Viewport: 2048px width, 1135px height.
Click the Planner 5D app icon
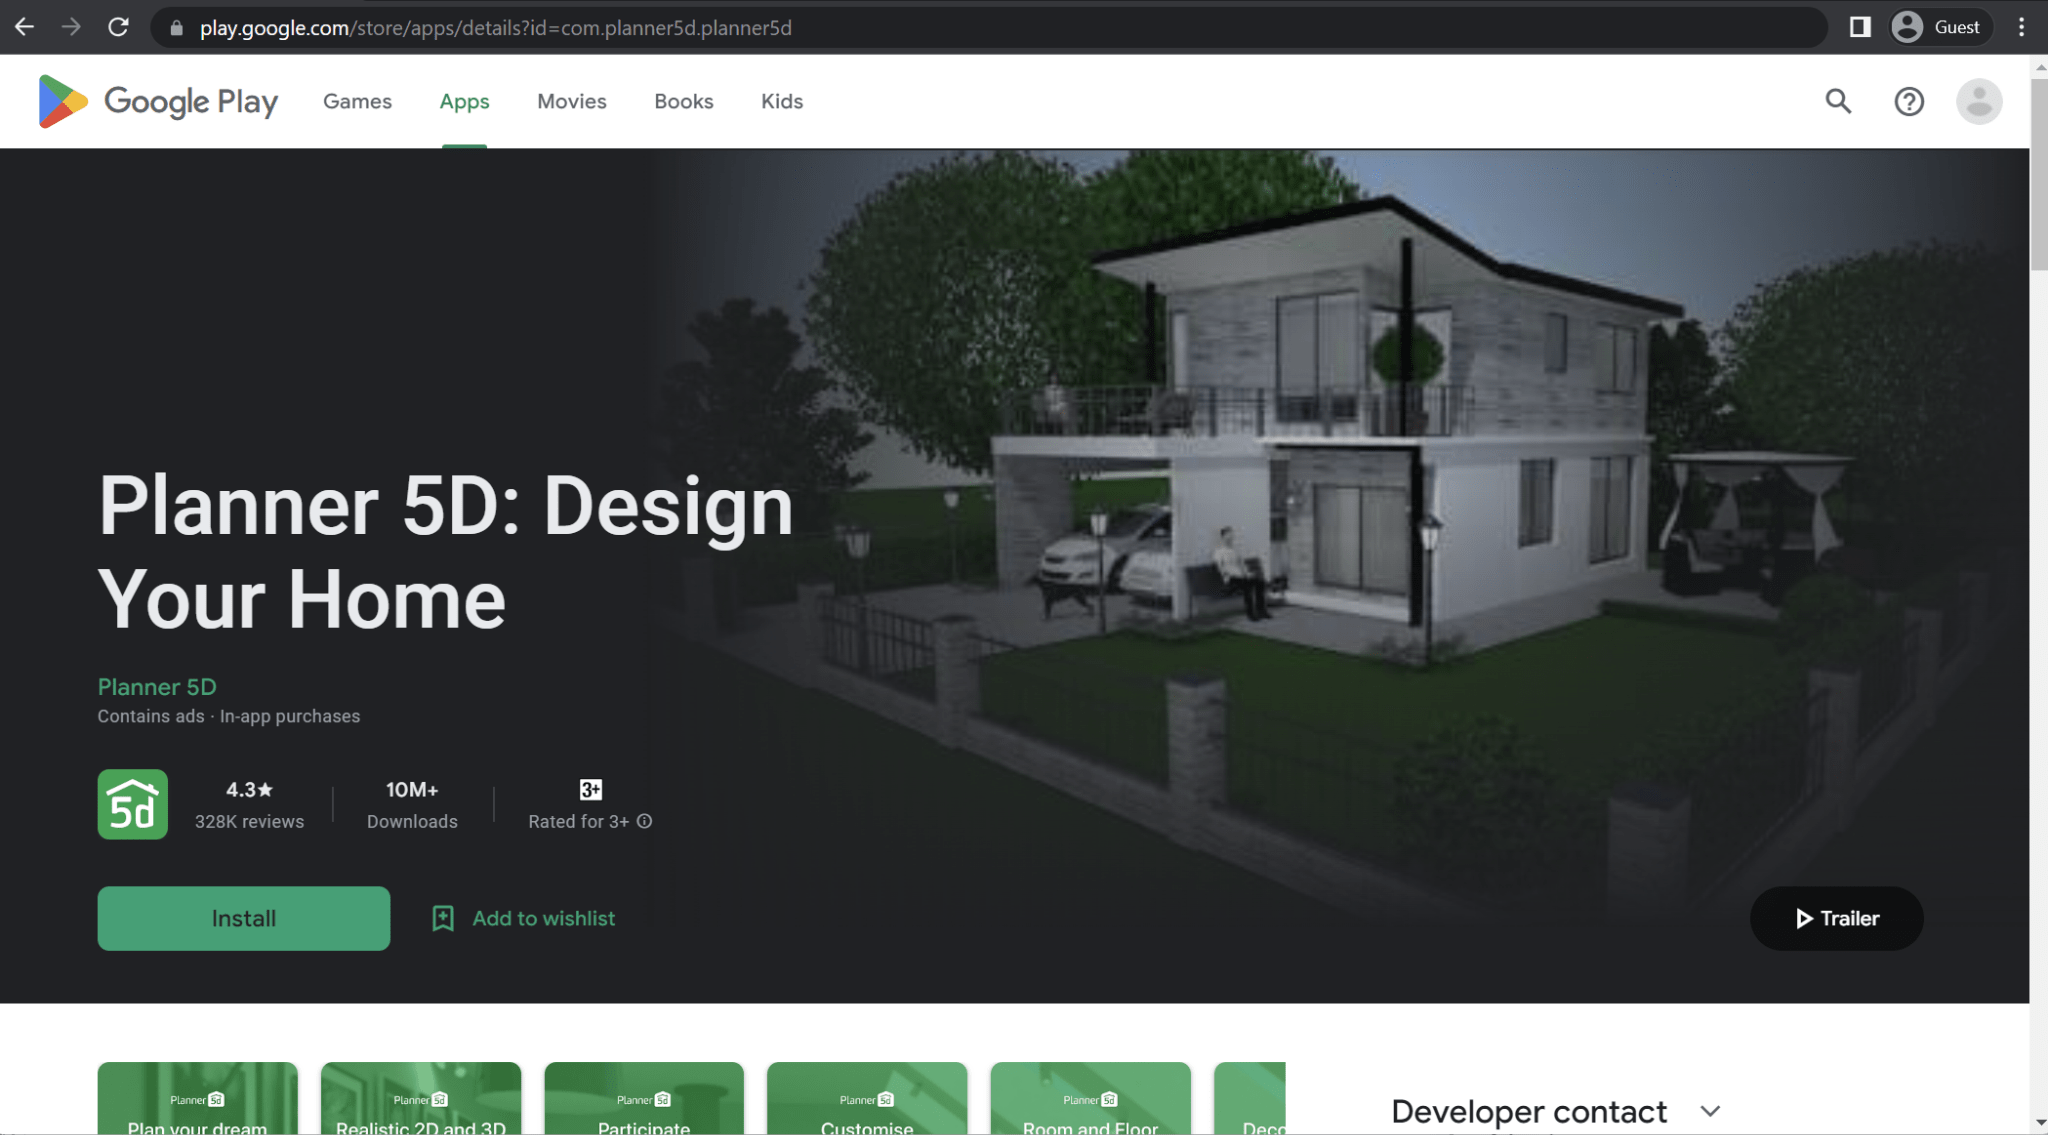click(133, 804)
